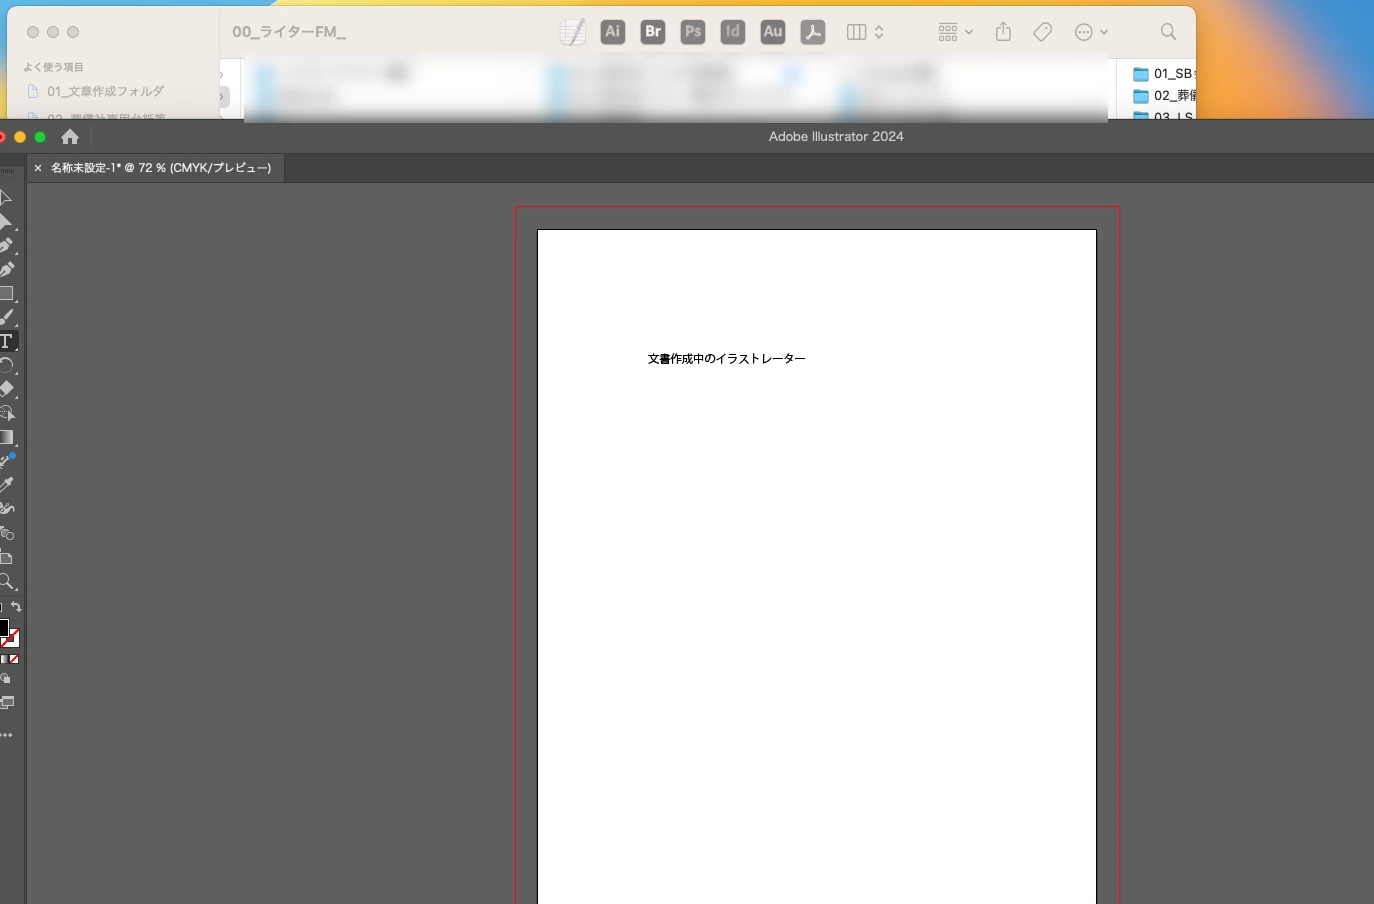This screenshot has height=904, width=1374.
Task: Open Audition Au icon in Finder toolbar
Action: [773, 32]
